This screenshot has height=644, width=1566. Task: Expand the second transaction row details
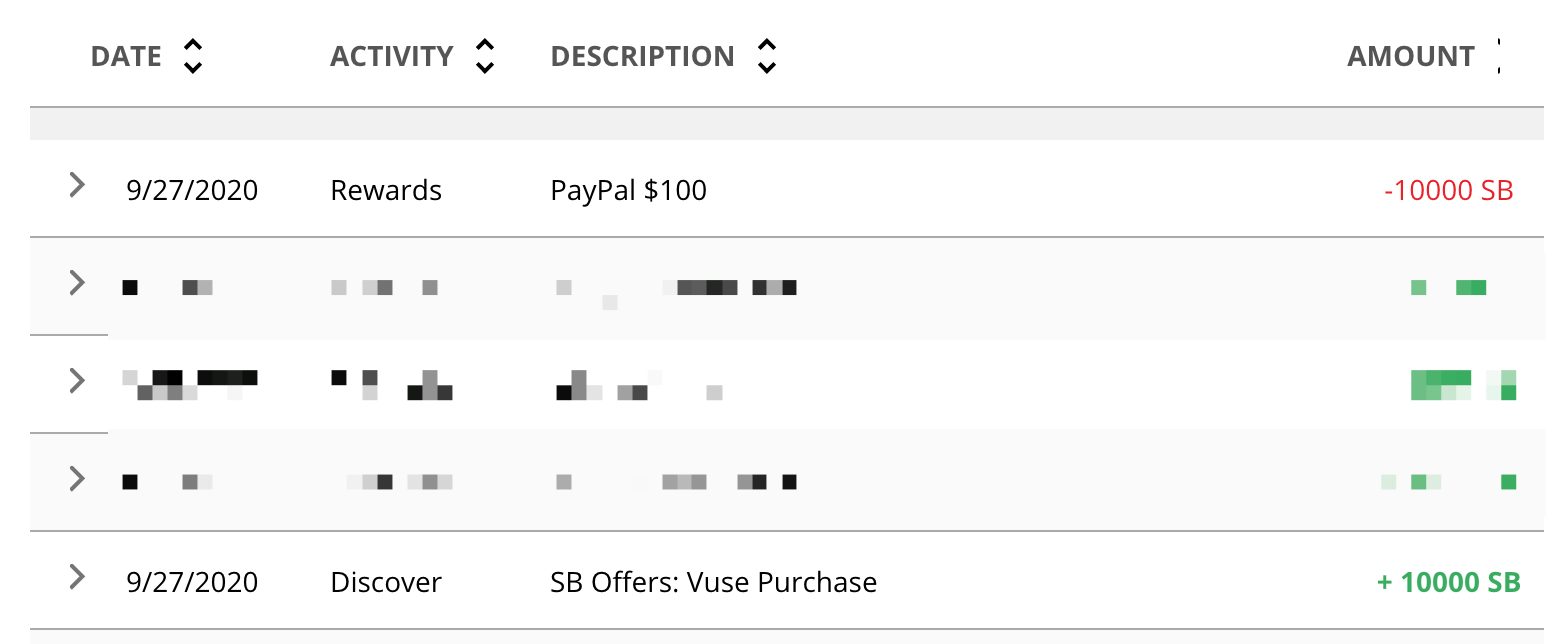tap(78, 283)
